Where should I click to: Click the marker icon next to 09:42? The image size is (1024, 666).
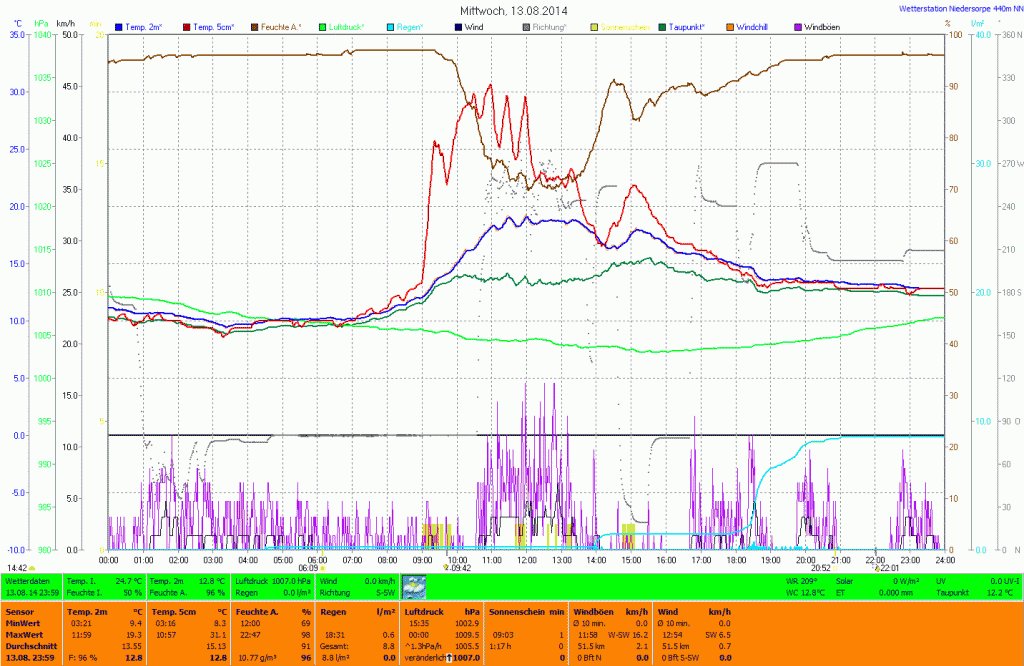pos(446,567)
